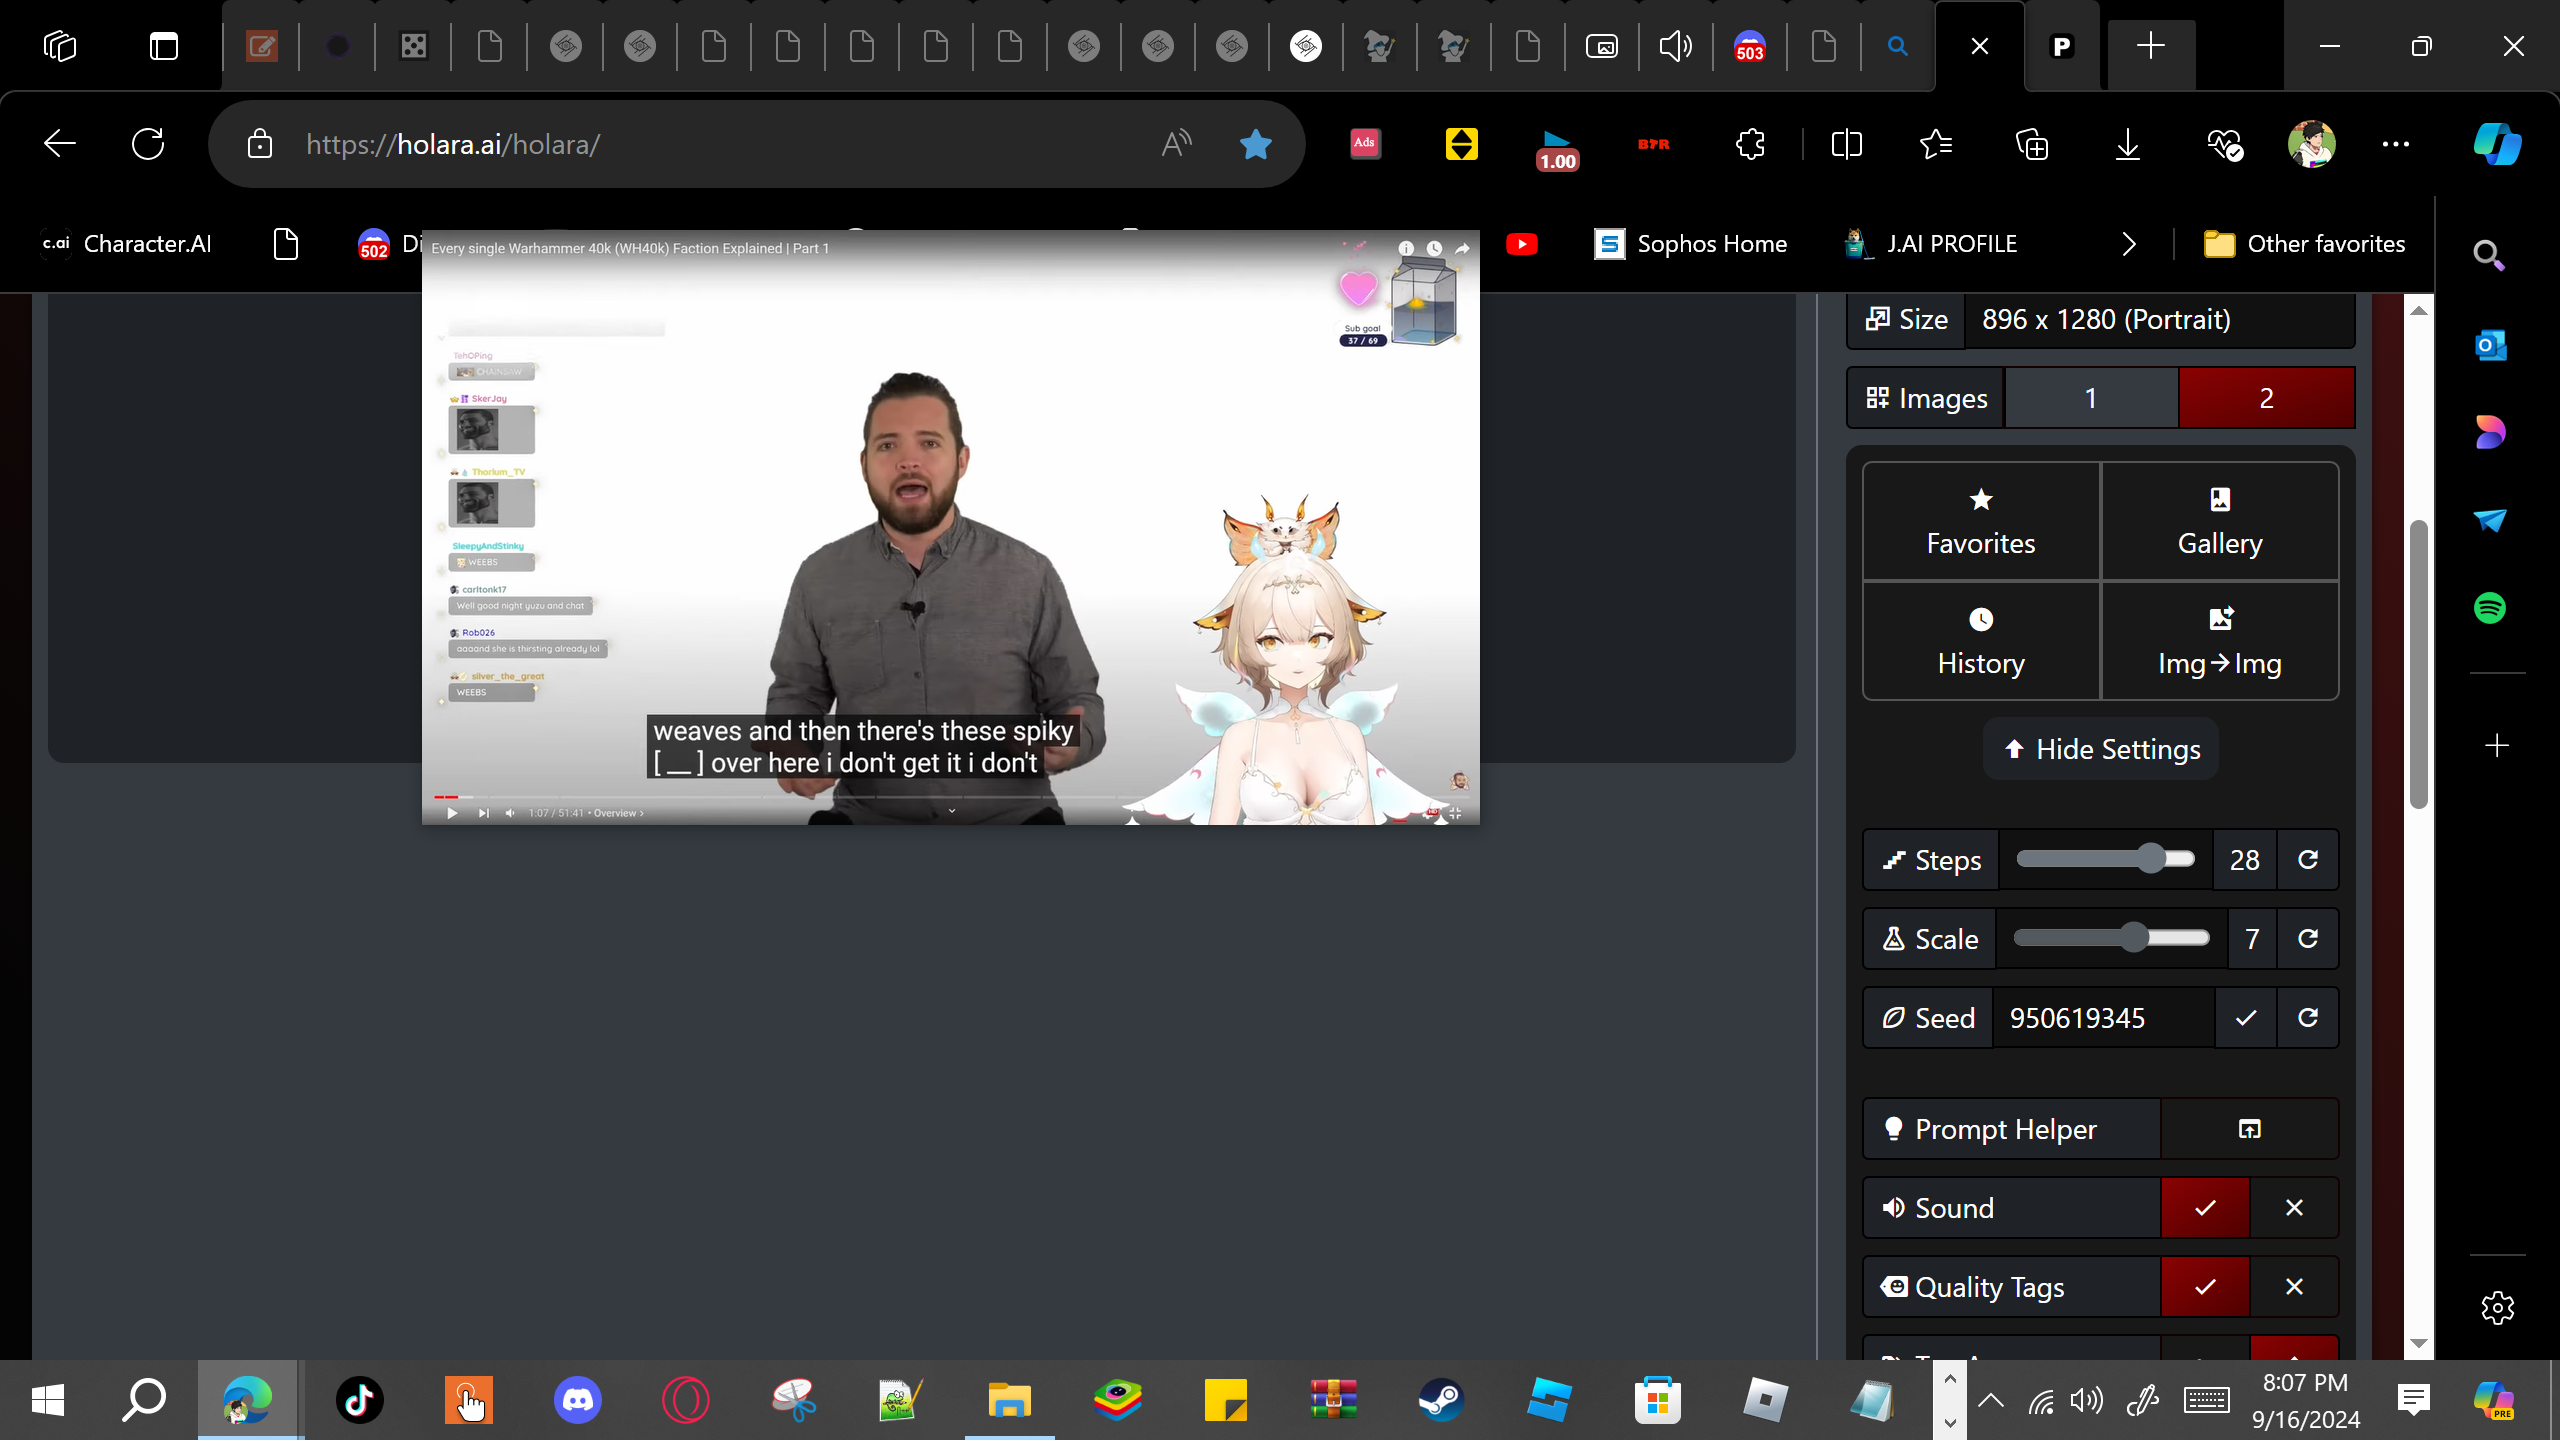
Task: Open the Edge Workspaces menu
Action: coord(60,46)
